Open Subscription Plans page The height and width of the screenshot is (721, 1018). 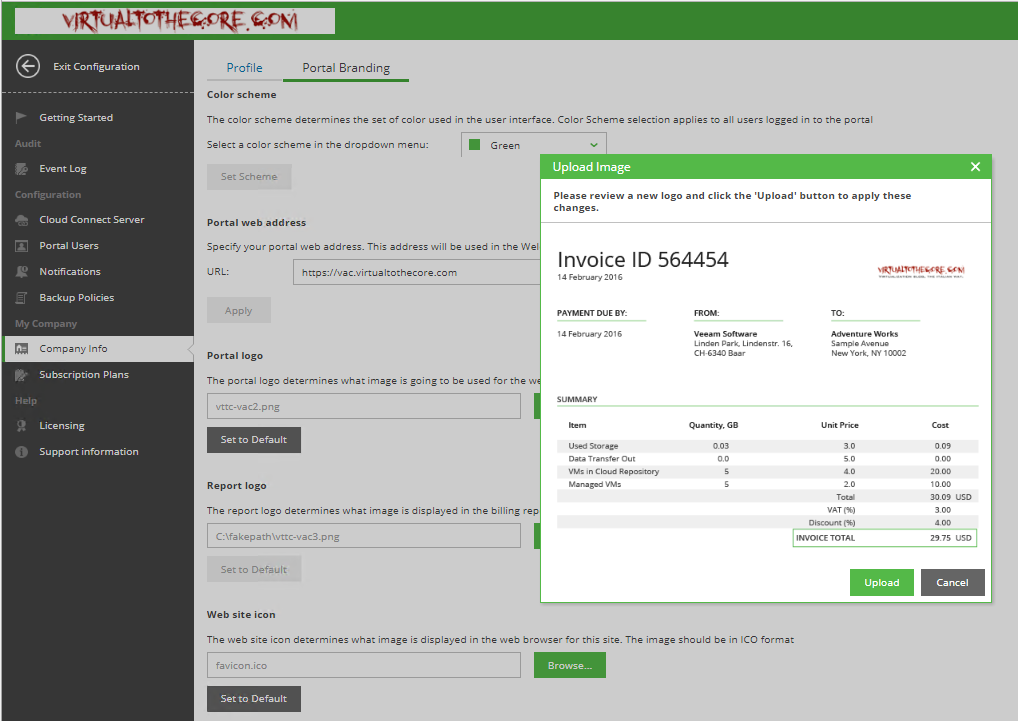84,375
